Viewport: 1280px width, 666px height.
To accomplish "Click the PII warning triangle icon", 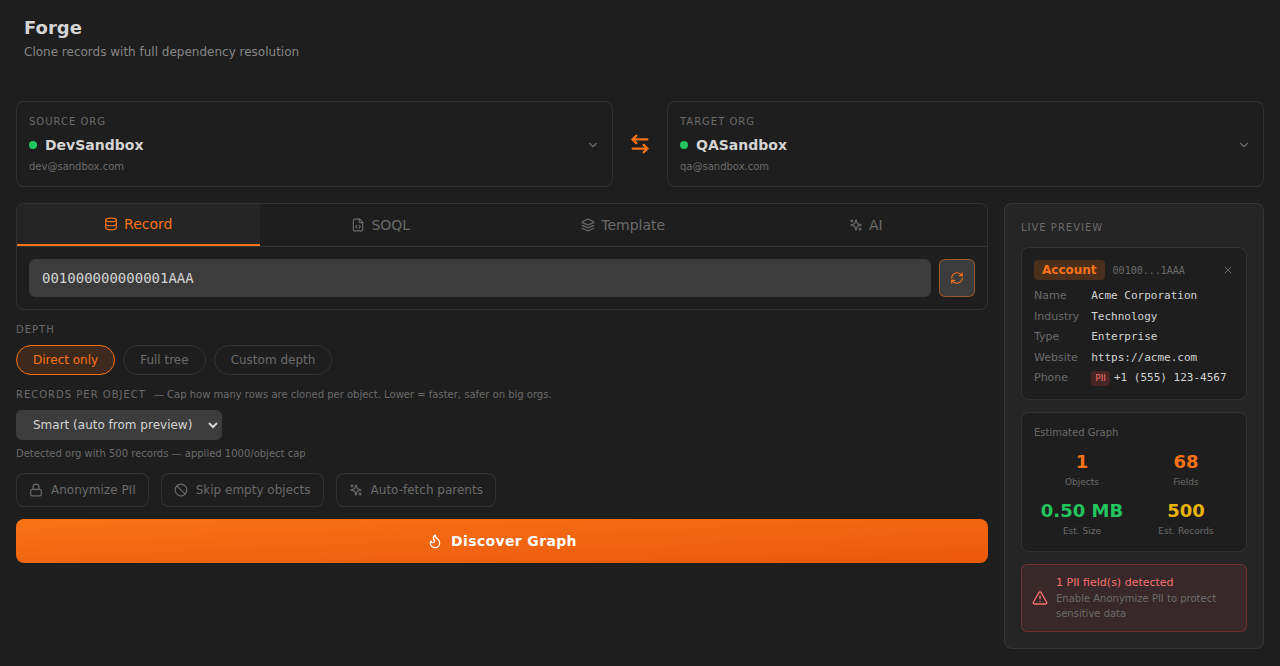I will click(x=1040, y=598).
